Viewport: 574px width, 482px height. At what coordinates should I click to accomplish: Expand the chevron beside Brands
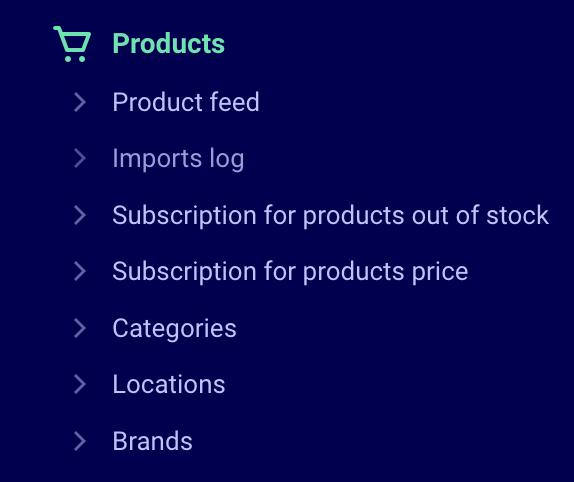[x=80, y=441]
